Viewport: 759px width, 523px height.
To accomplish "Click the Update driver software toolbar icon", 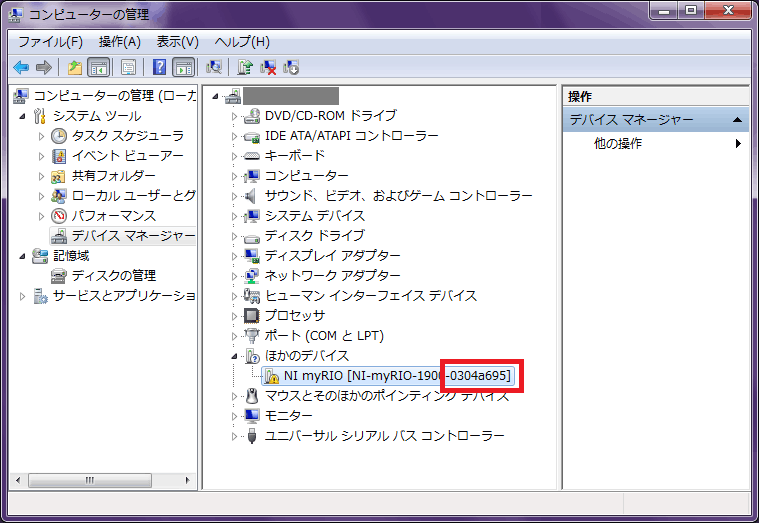I will tap(244, 68).
